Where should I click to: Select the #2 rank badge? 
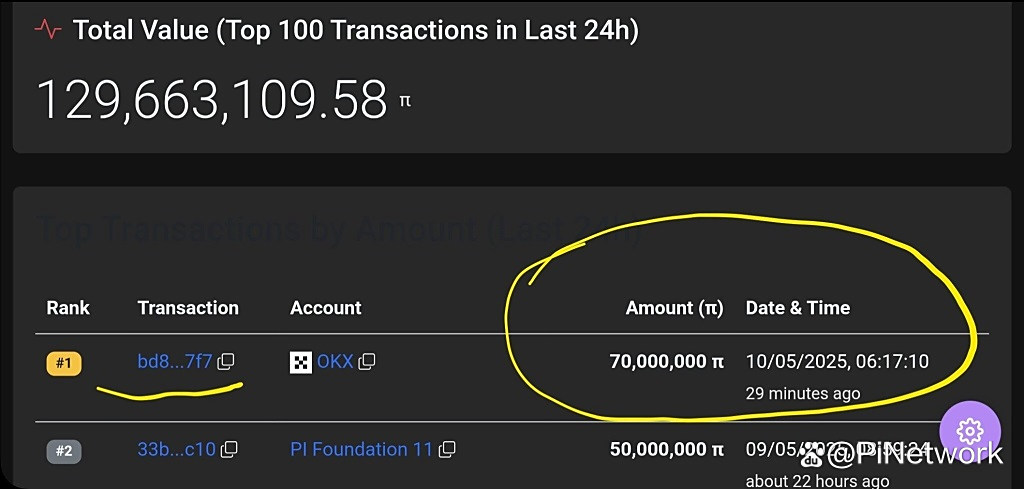pos(63,451)
